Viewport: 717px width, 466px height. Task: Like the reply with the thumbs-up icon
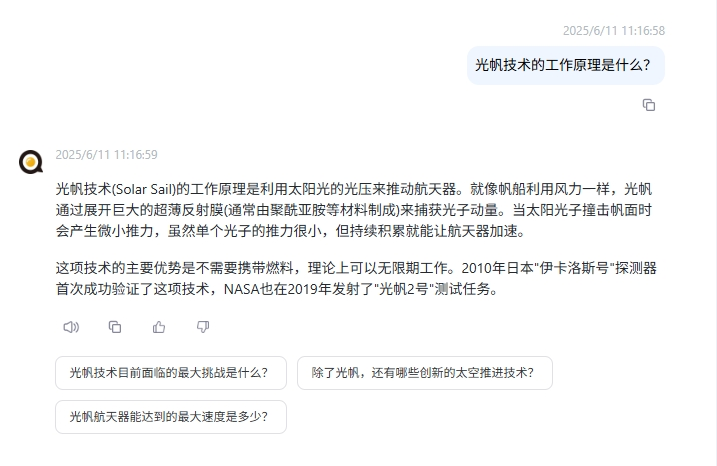point(159,327)
